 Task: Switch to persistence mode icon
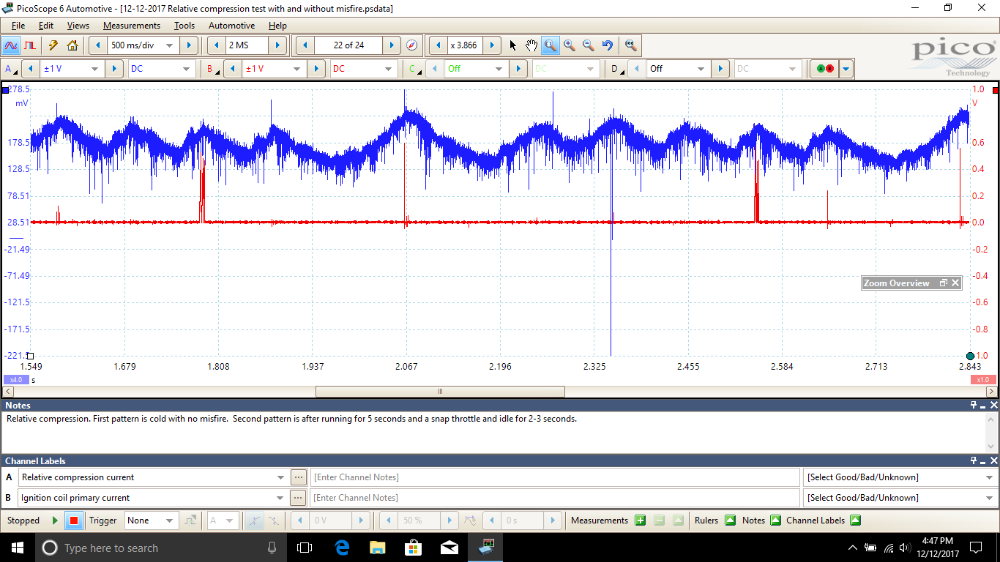tap(30, 45)
